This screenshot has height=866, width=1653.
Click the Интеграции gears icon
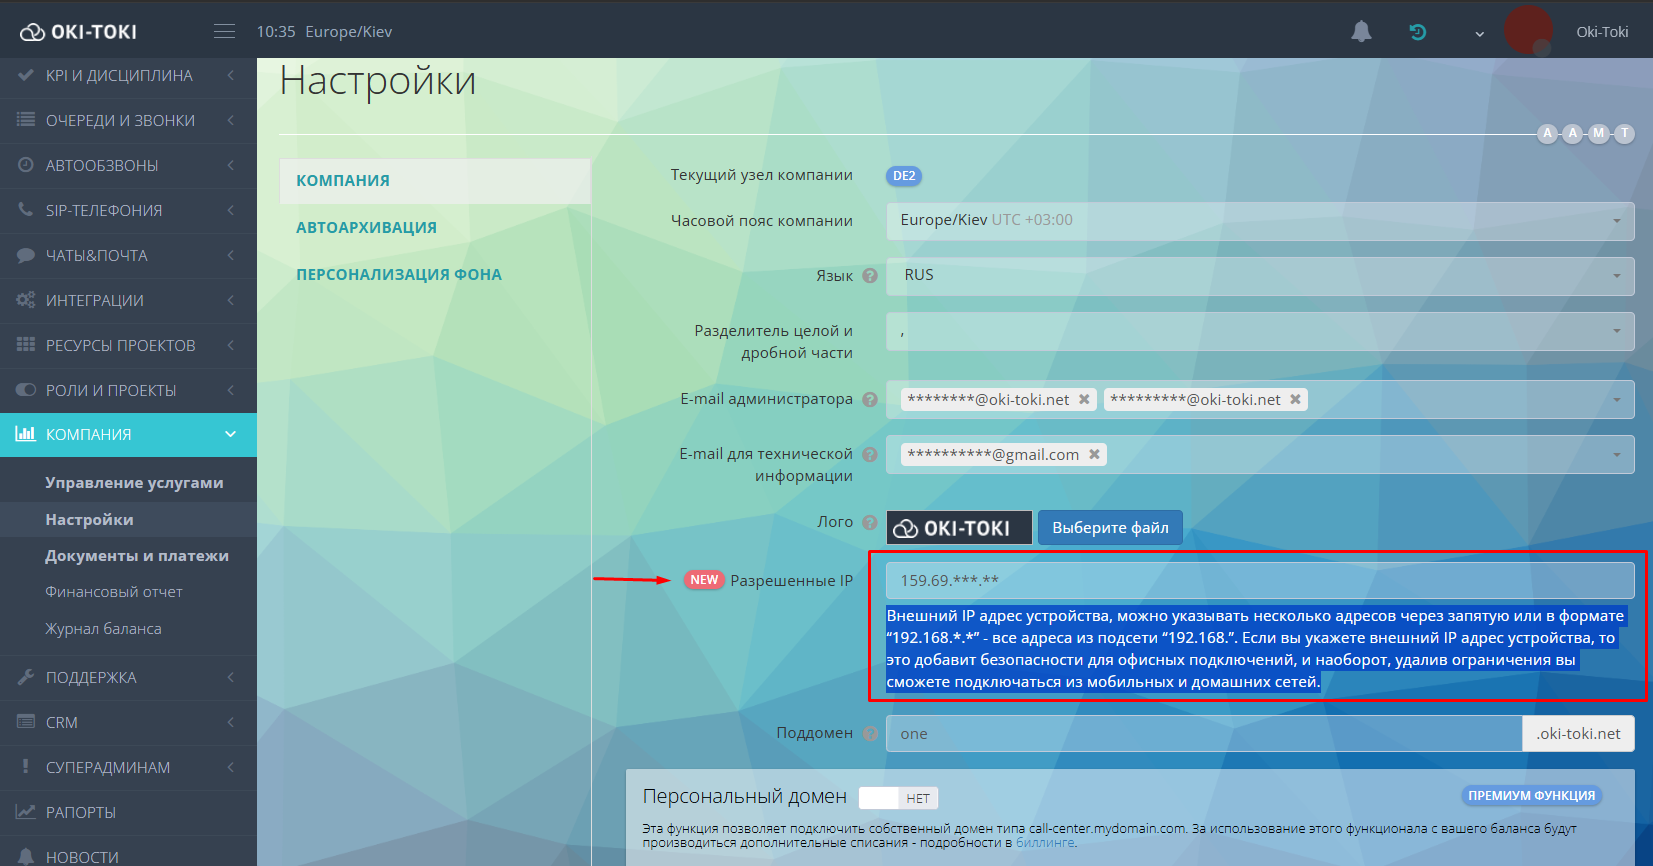(x=26, y=300)
